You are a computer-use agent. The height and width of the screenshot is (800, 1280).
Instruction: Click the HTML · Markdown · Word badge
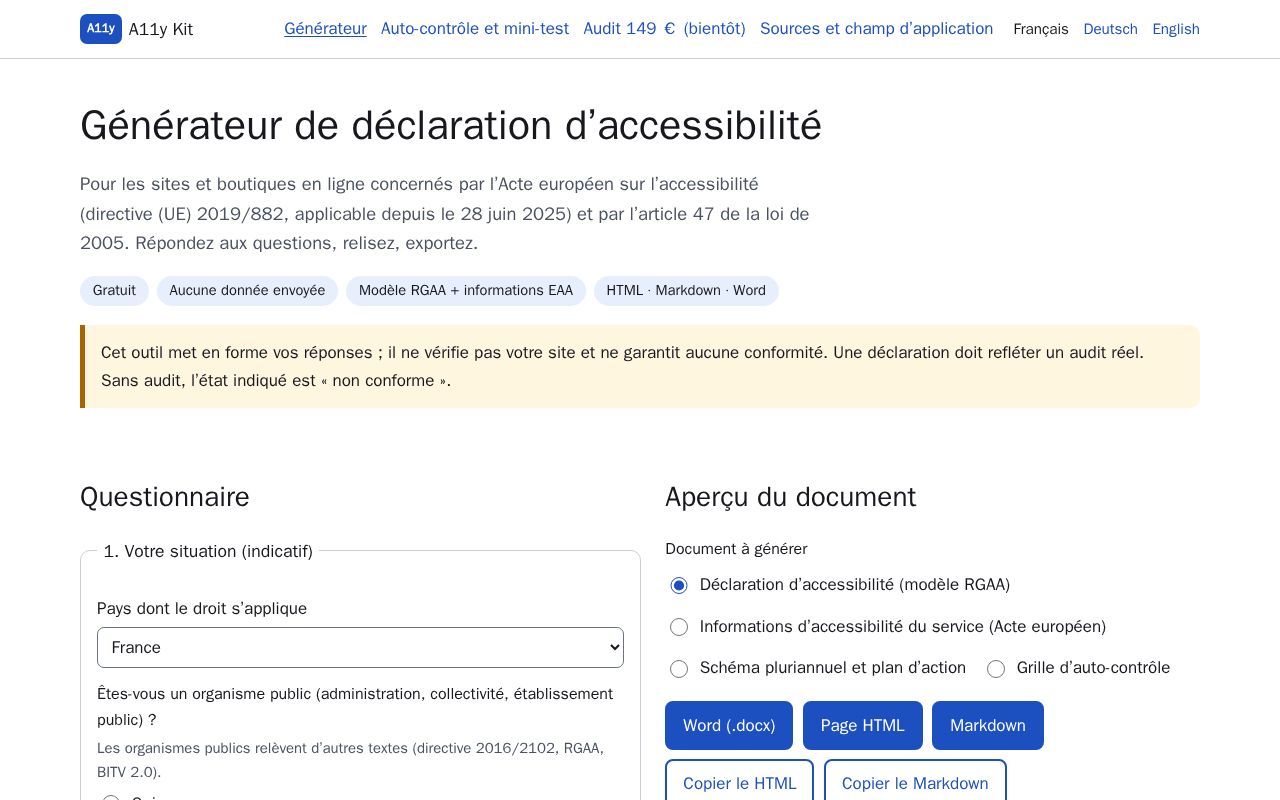pyautogui.click(x=686, y=291)
